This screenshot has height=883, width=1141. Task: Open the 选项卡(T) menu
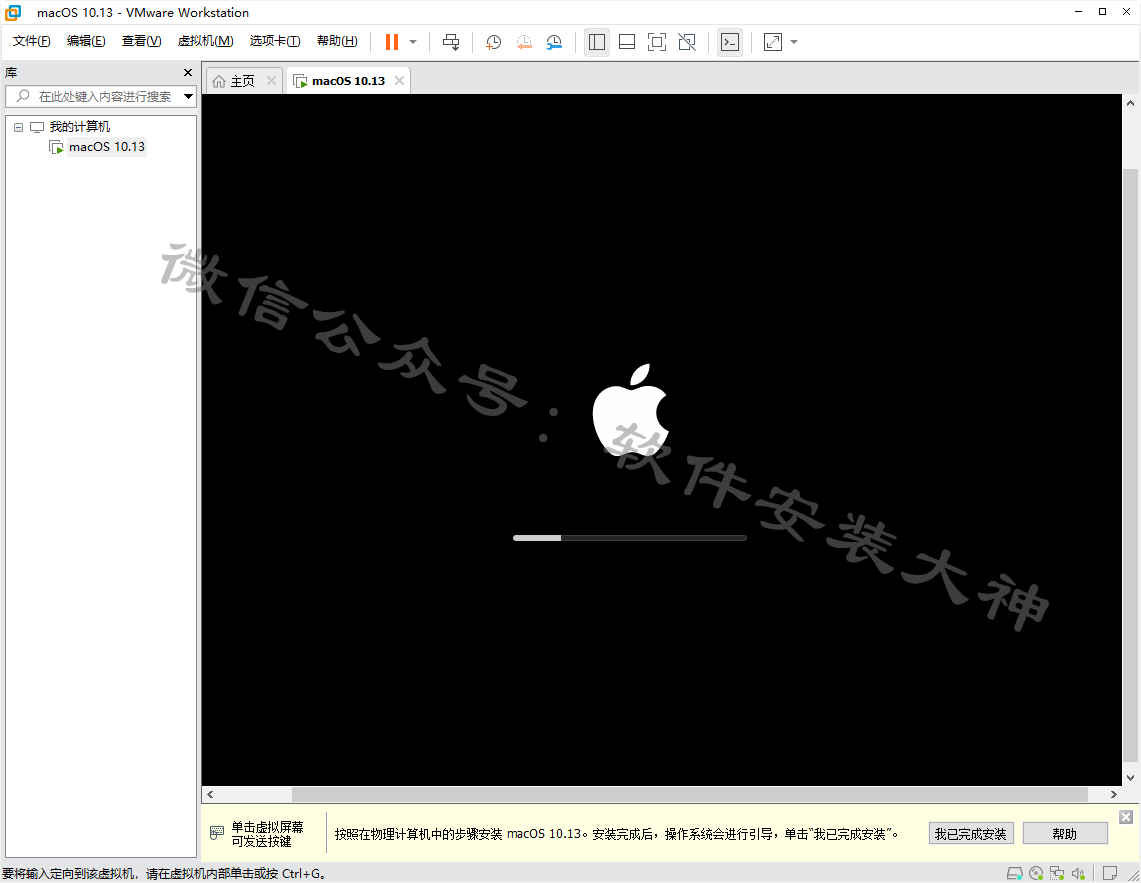[275, 41]
